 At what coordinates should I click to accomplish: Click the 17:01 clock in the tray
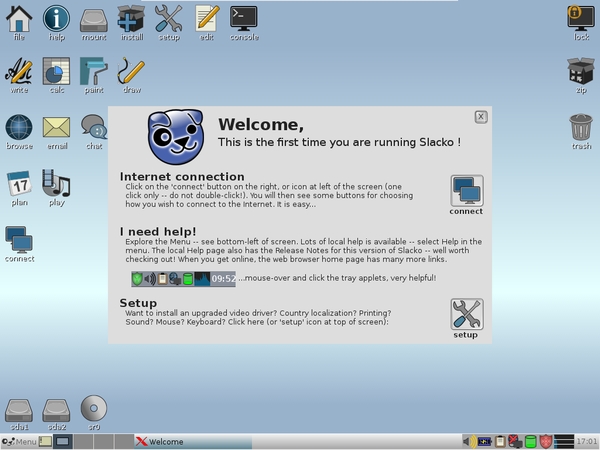click(587, 442)
